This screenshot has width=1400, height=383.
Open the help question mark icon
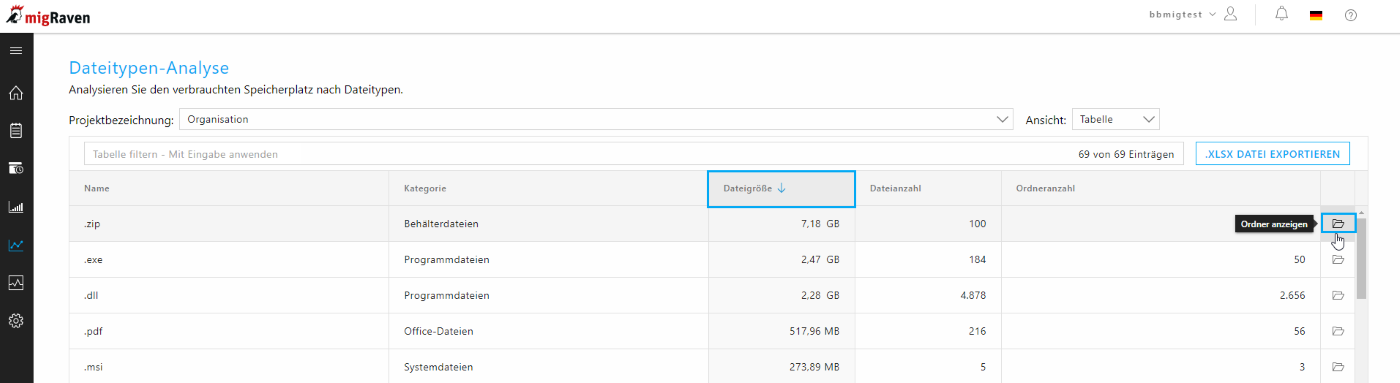click(x=1351, y=15)
